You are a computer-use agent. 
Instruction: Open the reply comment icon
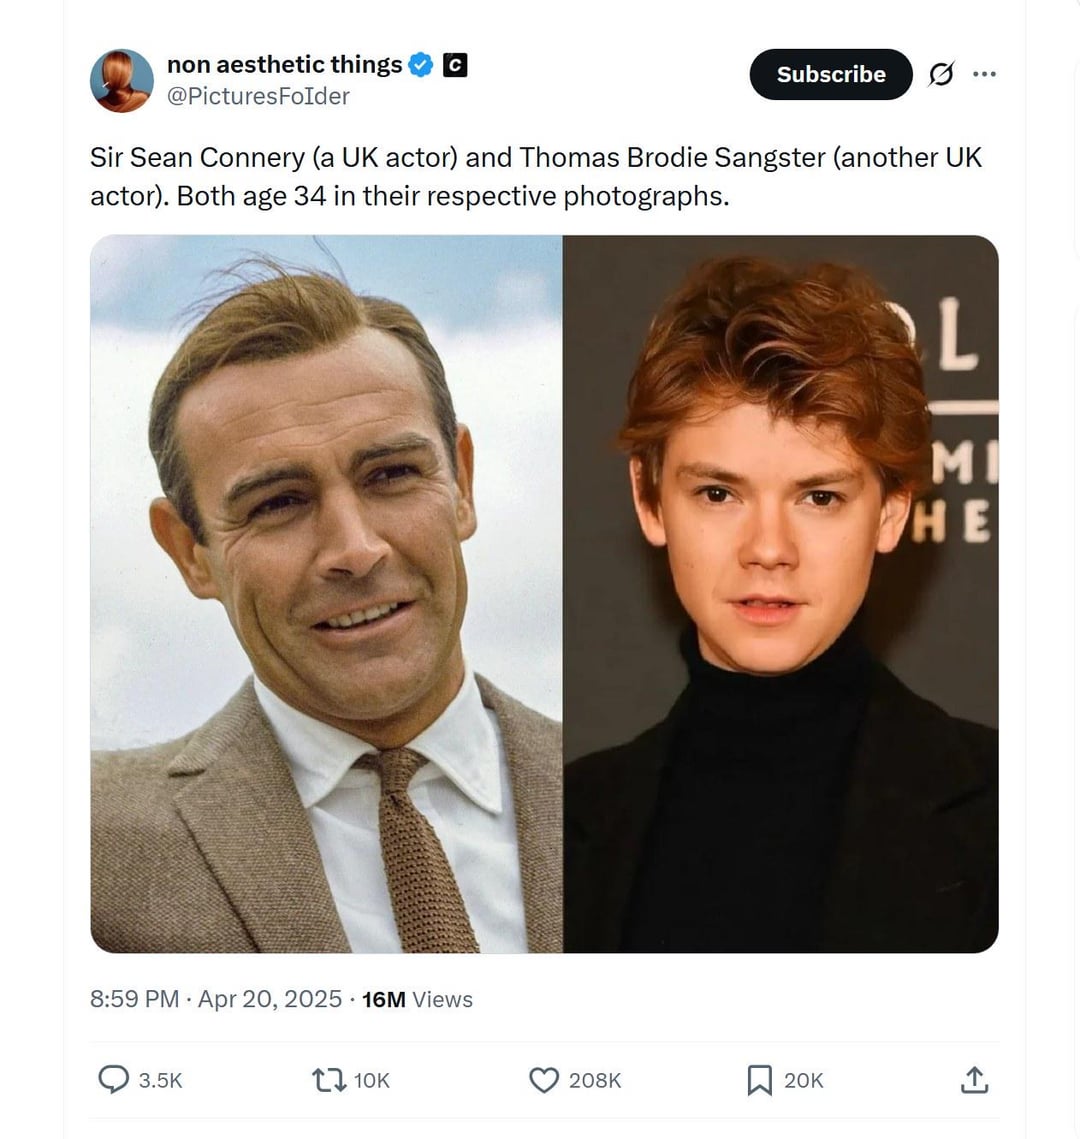(x=113, y=1079)
